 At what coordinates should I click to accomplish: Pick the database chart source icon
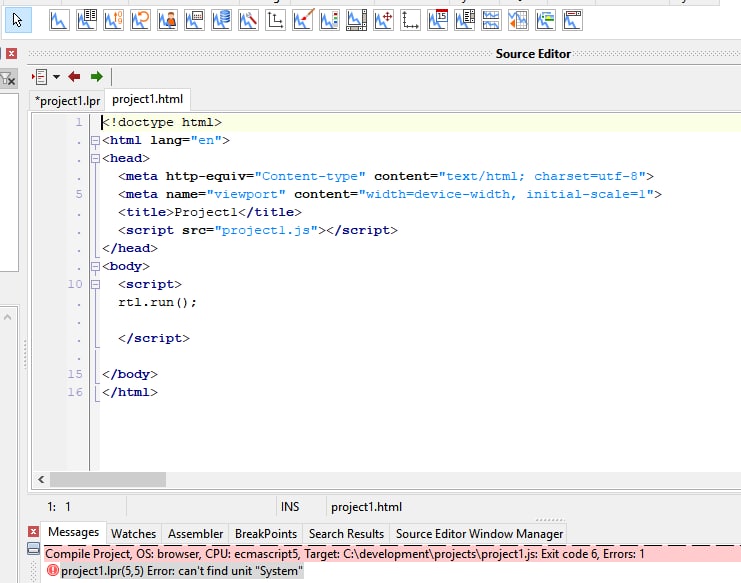pos(221,20)
